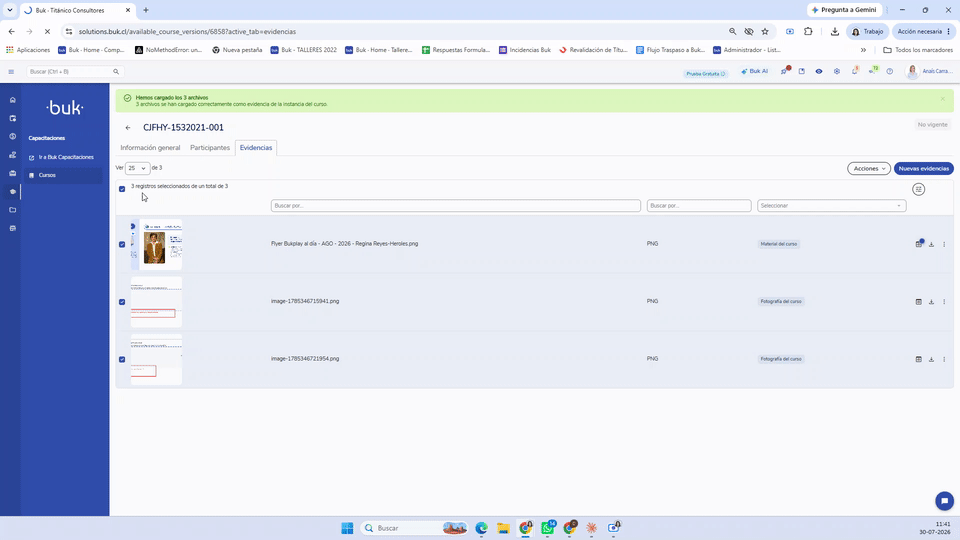The height and width of the screenshot is (540, 960).
Task: Open detail icon for image-1785346721954.png row
Action: pos(918,359)
